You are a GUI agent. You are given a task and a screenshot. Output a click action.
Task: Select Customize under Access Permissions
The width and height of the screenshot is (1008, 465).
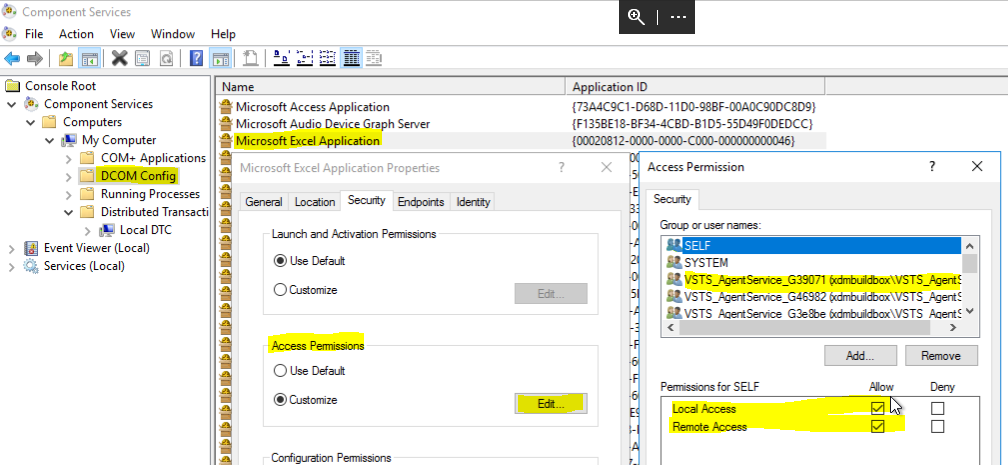click(x=280, y=400)
